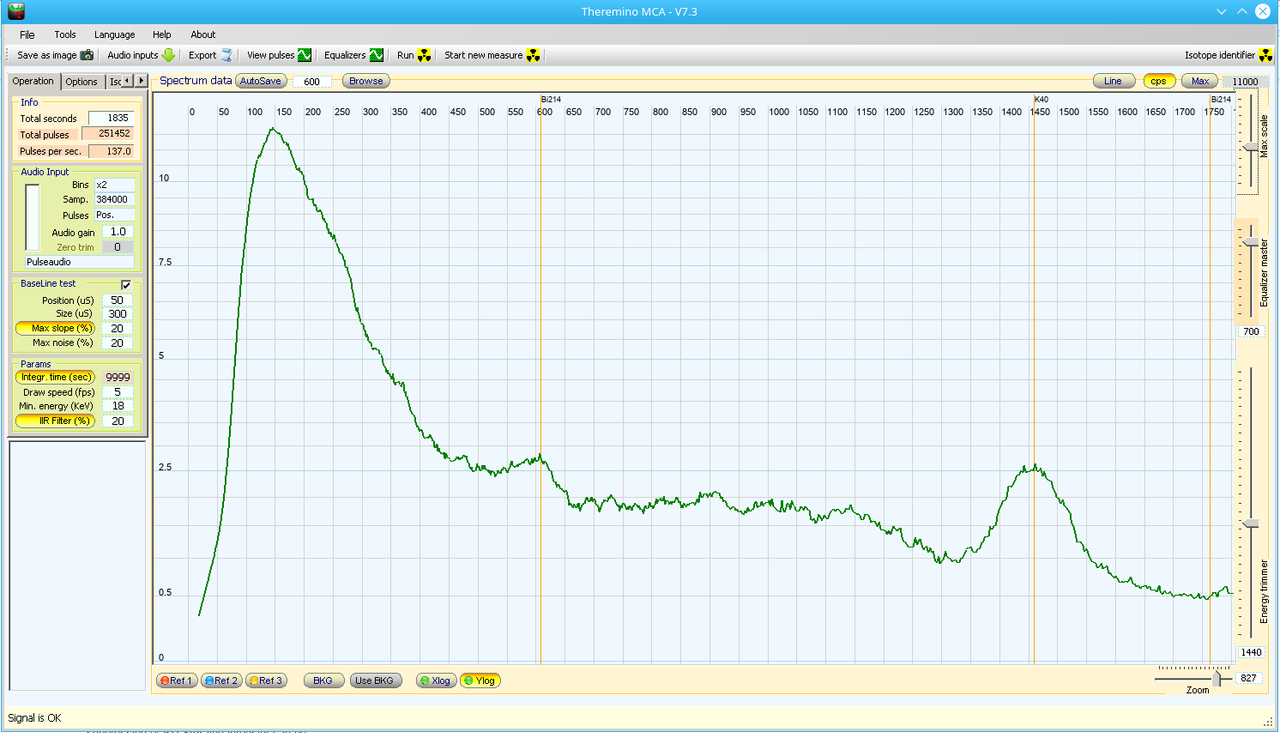Screen dimensions: 1280x733
Task: Open the Tools menu
Action: tap(65, 34)
